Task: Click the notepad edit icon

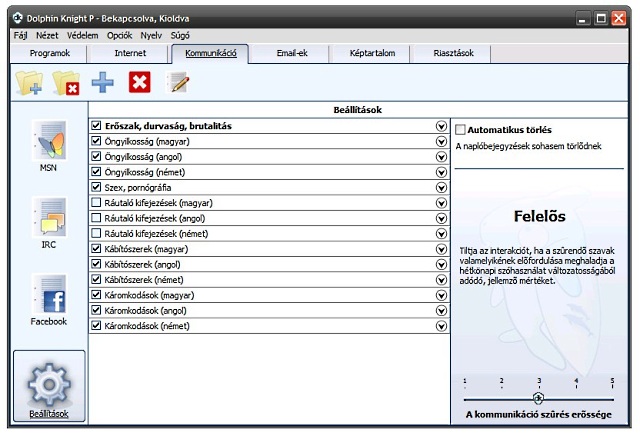Action: 178,83
